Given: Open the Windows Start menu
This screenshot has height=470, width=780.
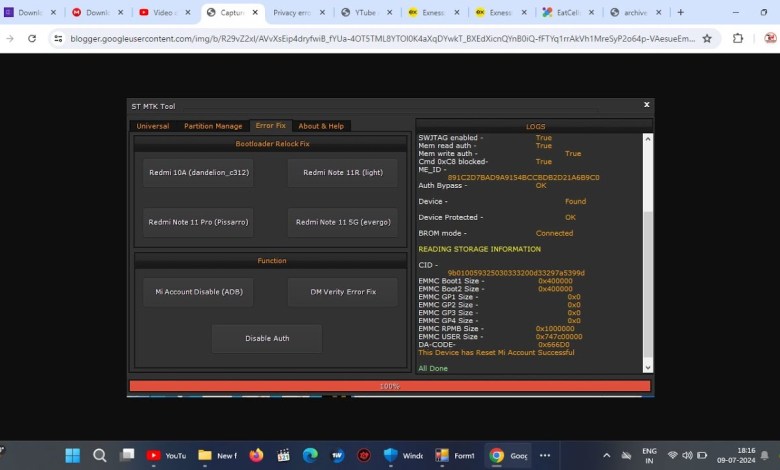Looking at the screenshot, I should tap(73, 455).
